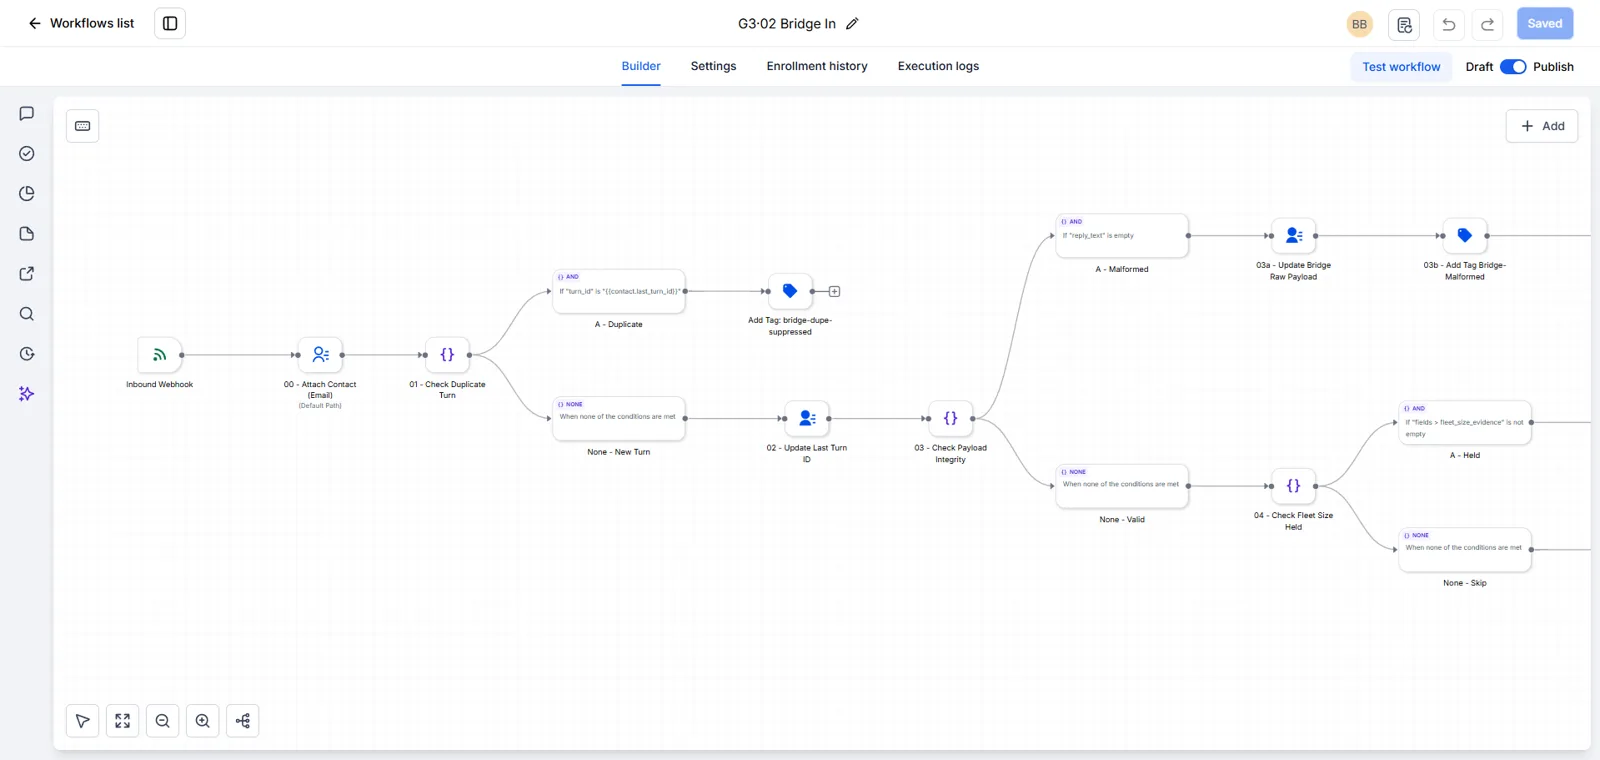Select 04 - Check Fleet Size Held node
The image size is (1600, 760).
(x=1293, y=486)
